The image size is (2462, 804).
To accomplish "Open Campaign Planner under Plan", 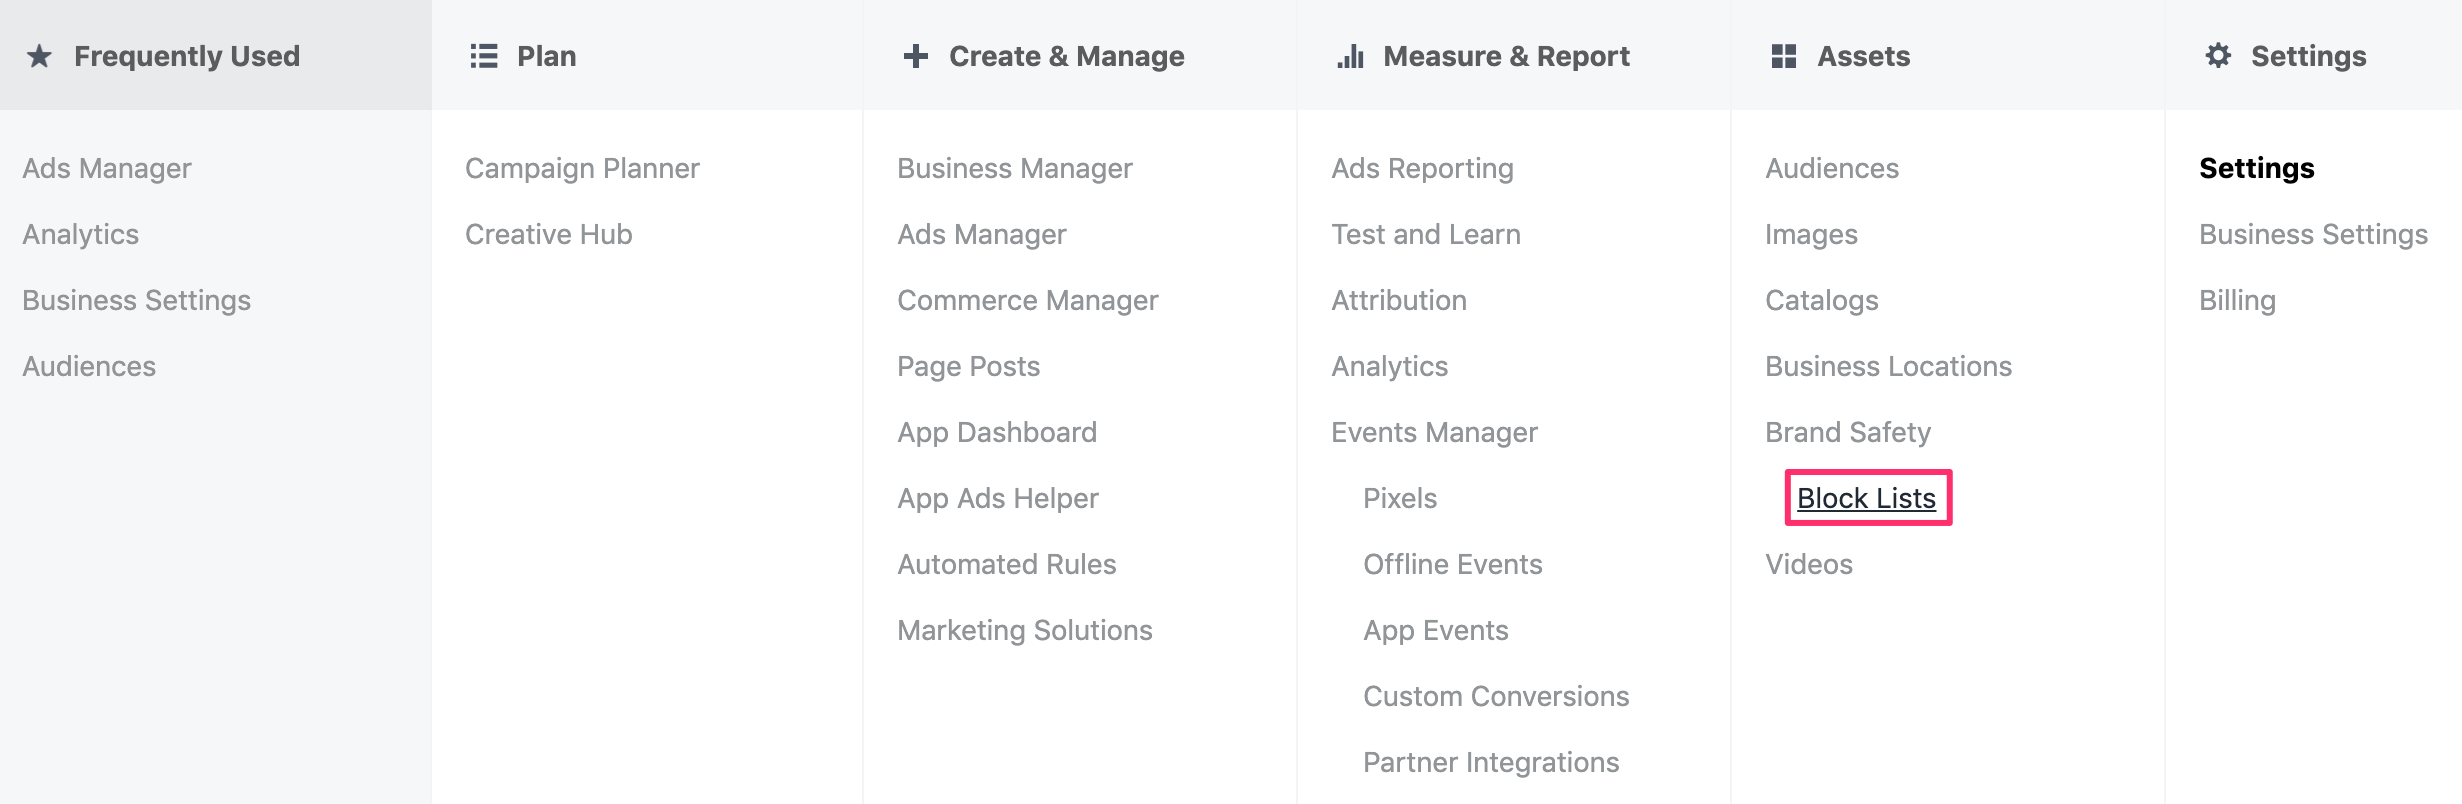I will point(582,168).
